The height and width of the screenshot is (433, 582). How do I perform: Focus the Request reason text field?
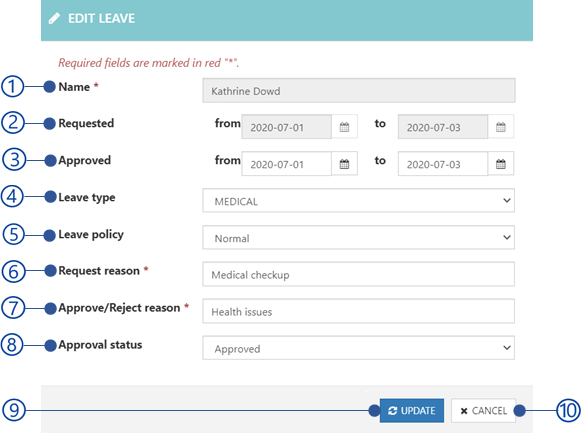359,274
